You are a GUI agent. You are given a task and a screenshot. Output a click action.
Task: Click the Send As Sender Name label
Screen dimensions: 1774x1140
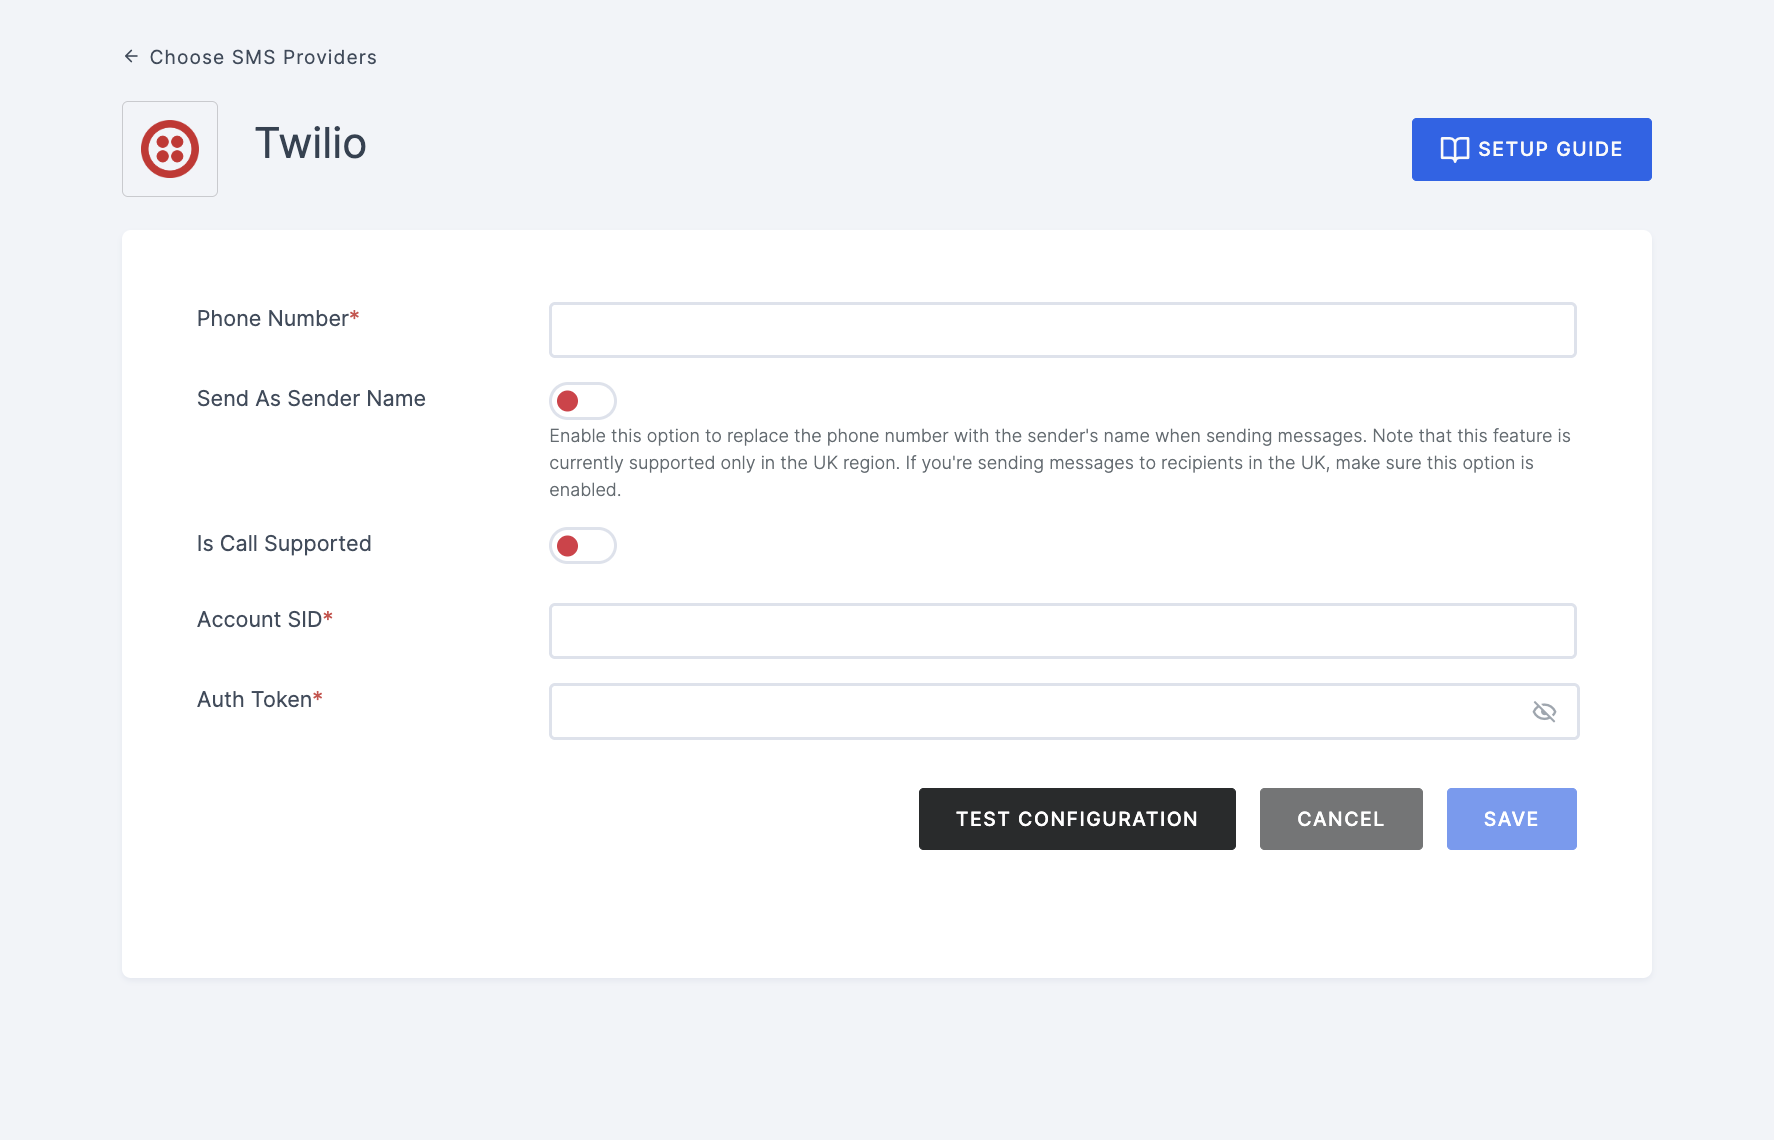[311, 399]
